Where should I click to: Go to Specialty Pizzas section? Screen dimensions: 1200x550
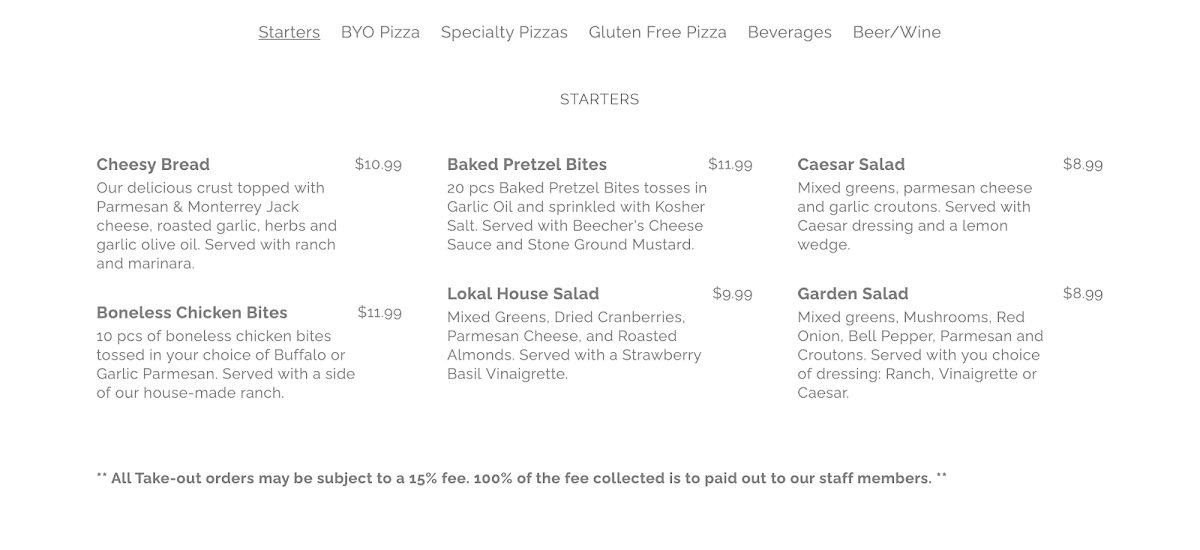[x=504, y=32]
